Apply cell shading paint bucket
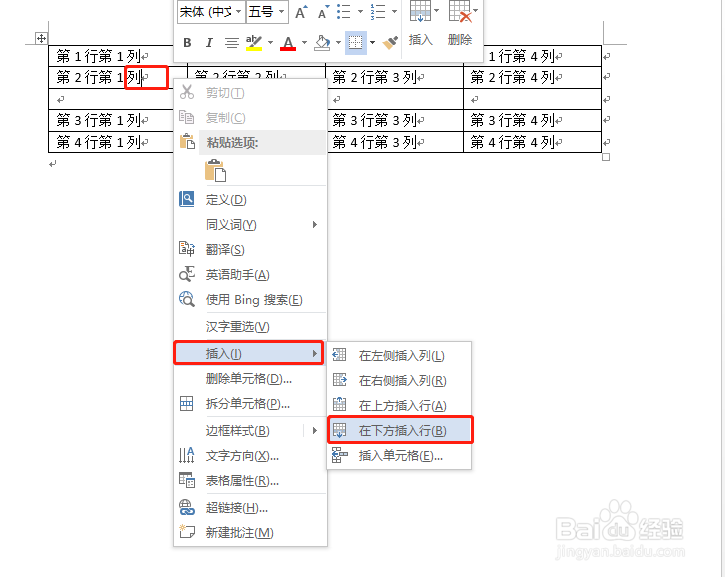725x577 pixels. coord(322,43)
